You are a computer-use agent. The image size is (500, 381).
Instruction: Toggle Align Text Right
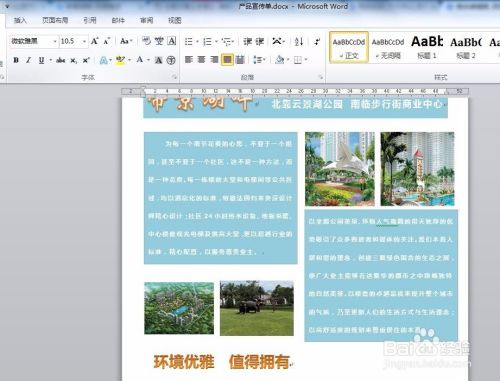(214, 60)
